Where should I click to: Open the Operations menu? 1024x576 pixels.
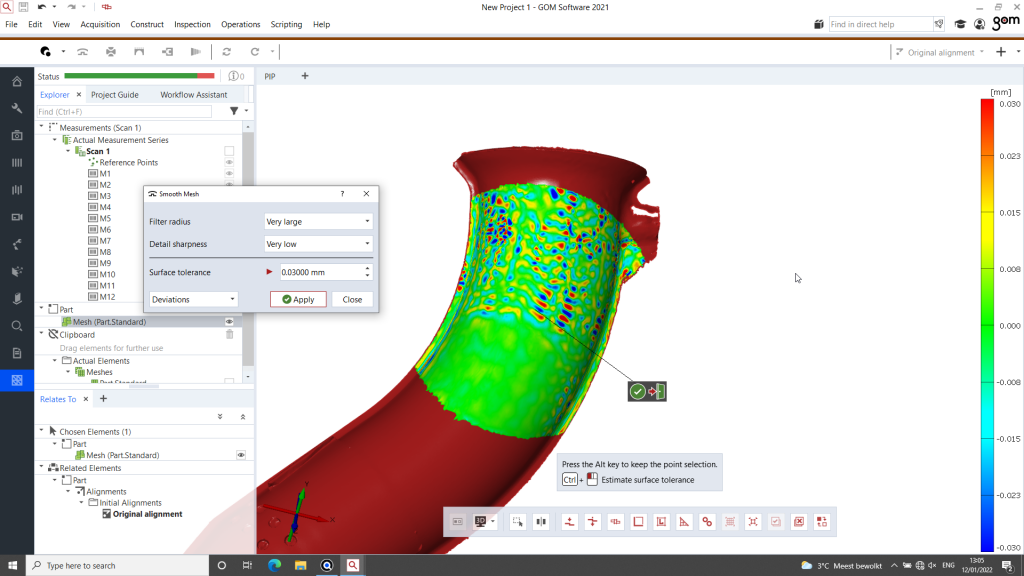240,24
